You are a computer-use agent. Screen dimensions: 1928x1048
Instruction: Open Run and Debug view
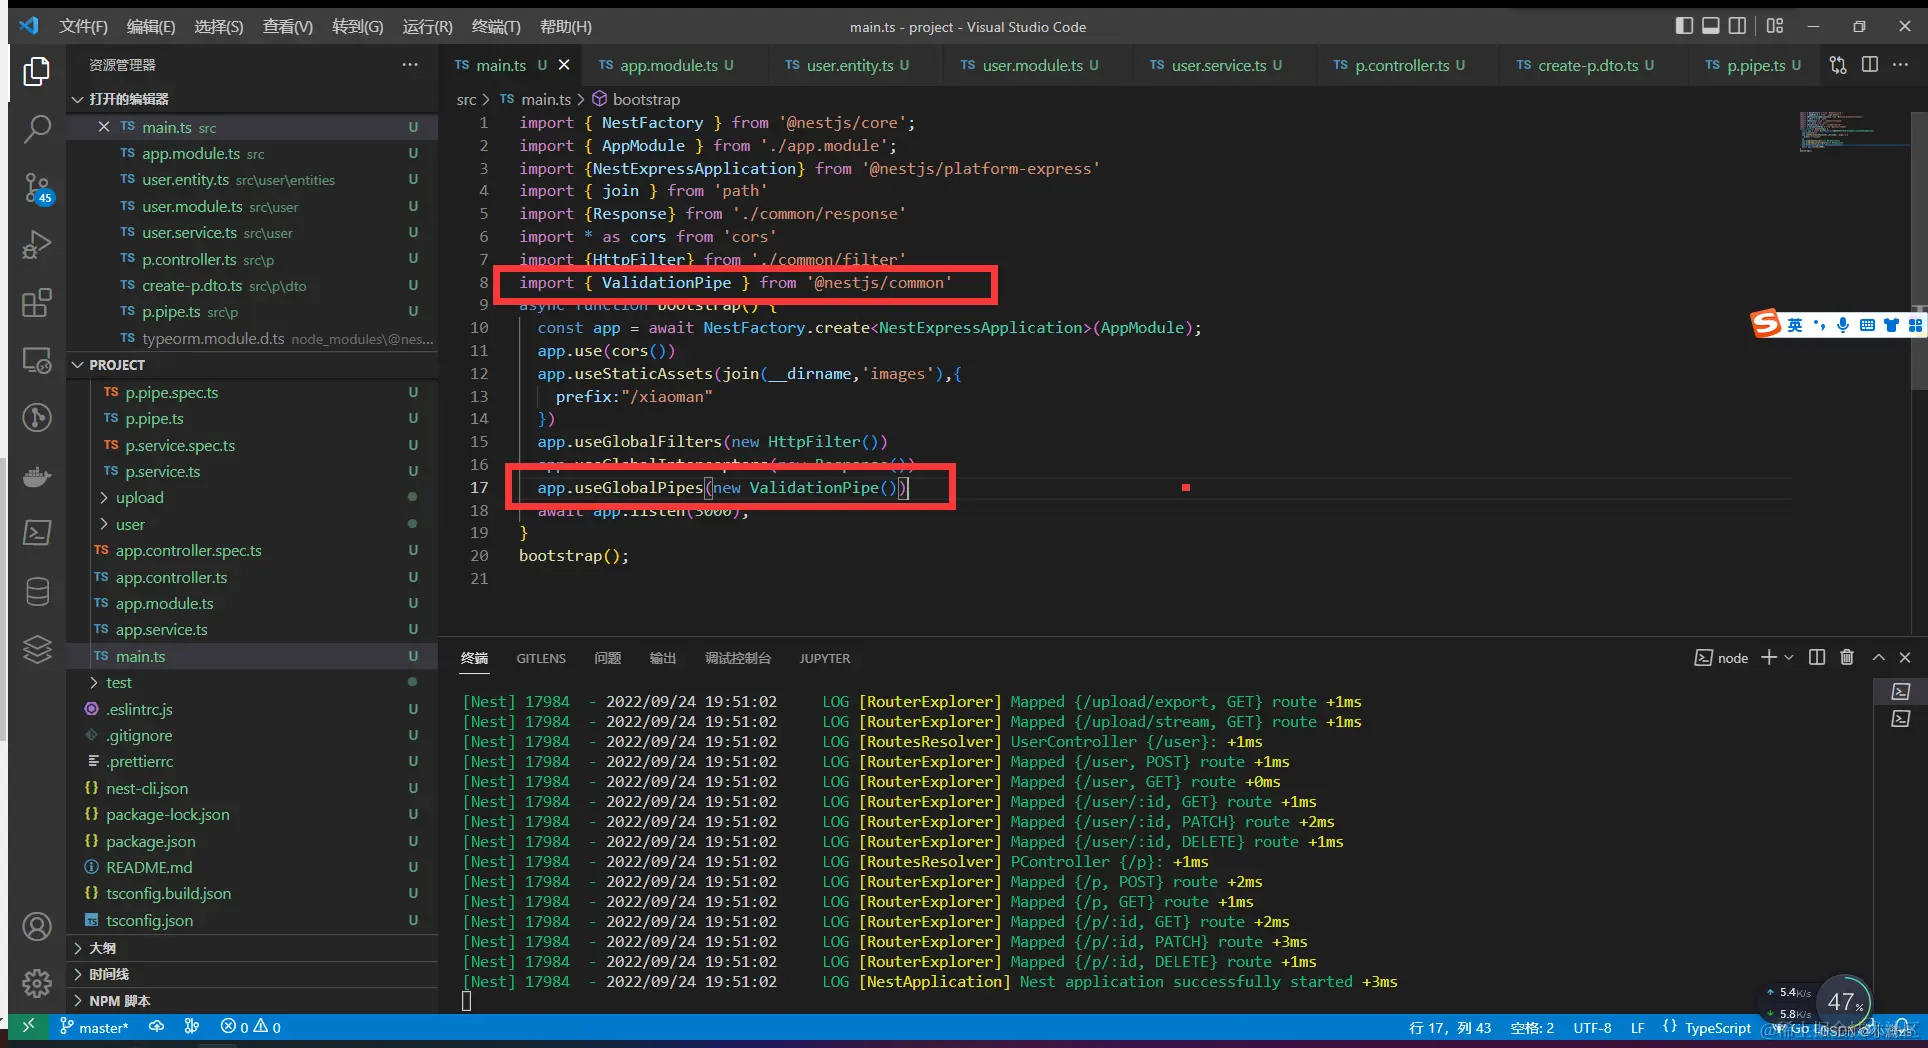(x=37, y=244)
